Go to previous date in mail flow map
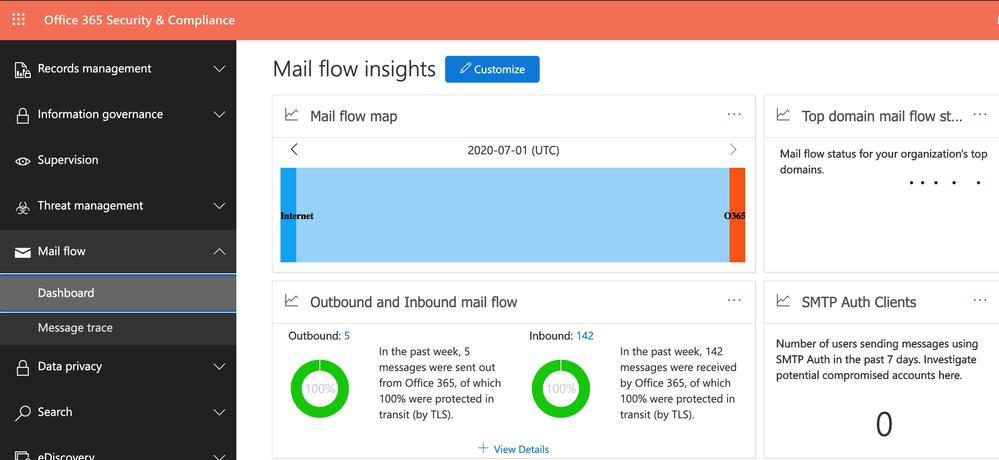This screenshot has height=460, width=999. tap(294, 150)
